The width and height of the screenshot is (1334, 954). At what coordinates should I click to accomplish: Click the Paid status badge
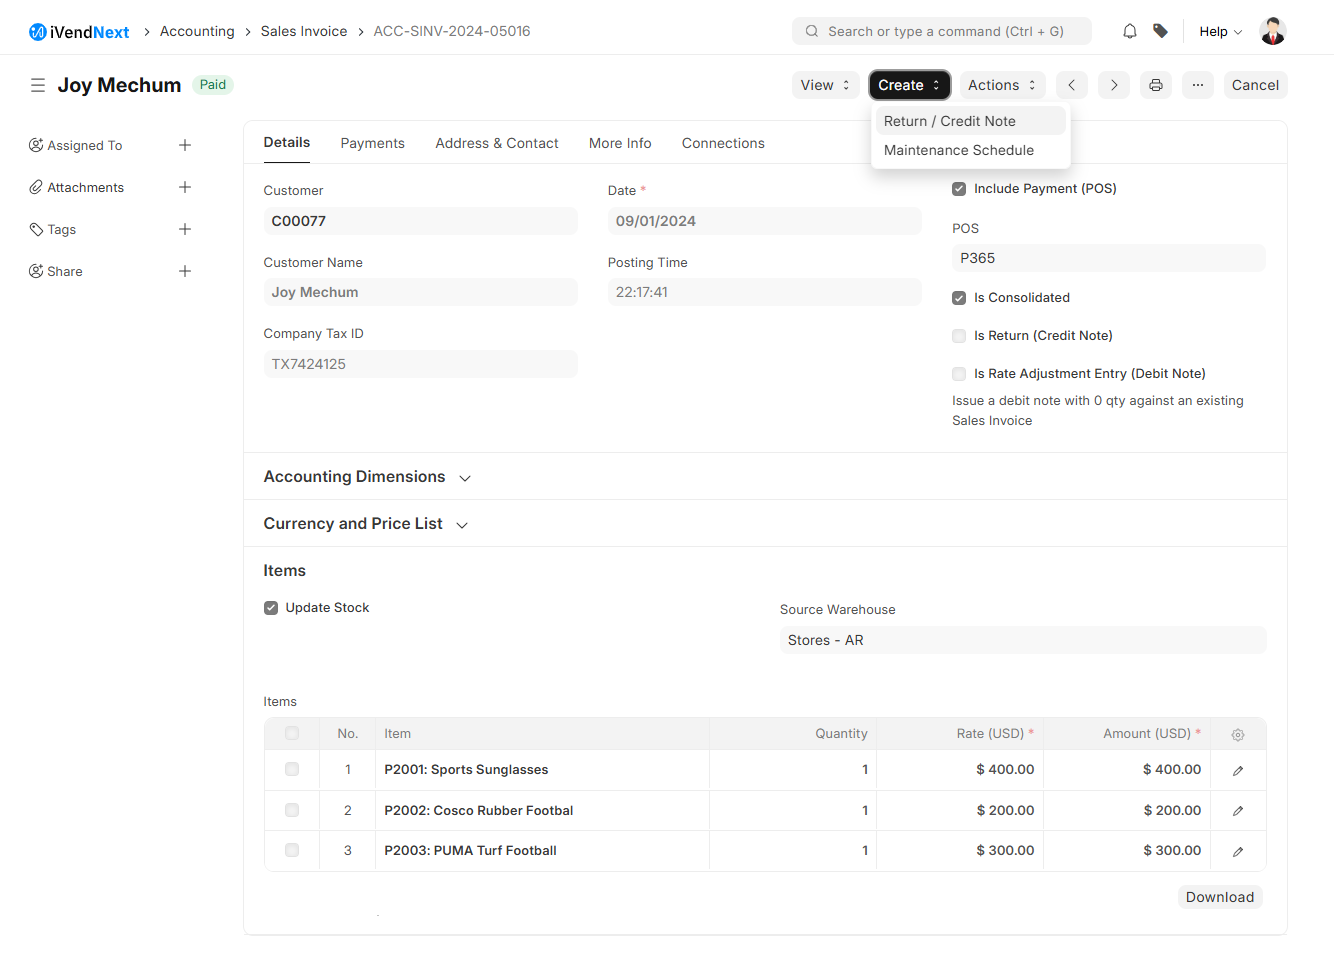pyautogui.click(x=213, y=85)
